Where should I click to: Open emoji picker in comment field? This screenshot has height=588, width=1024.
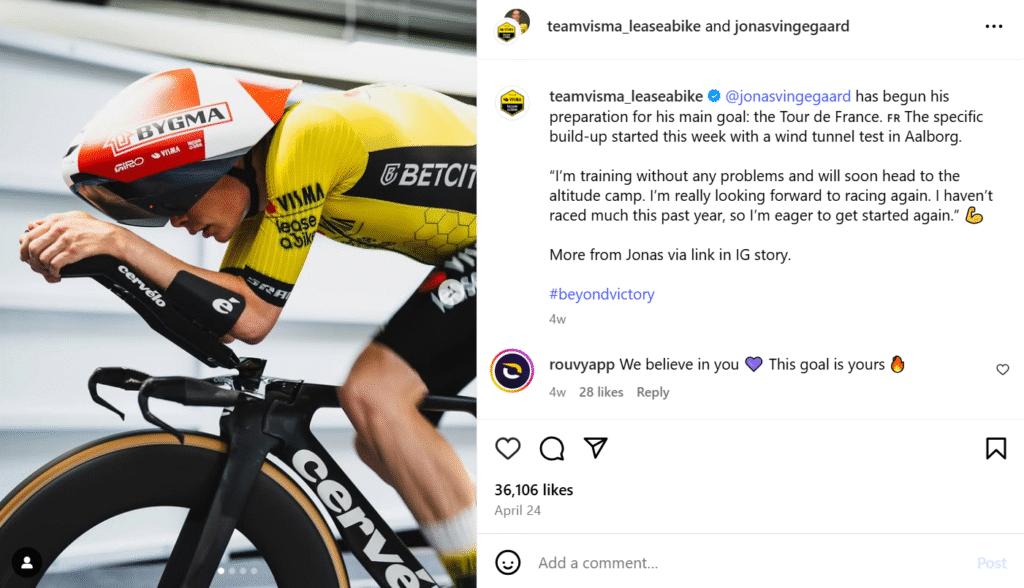(508, 562)
